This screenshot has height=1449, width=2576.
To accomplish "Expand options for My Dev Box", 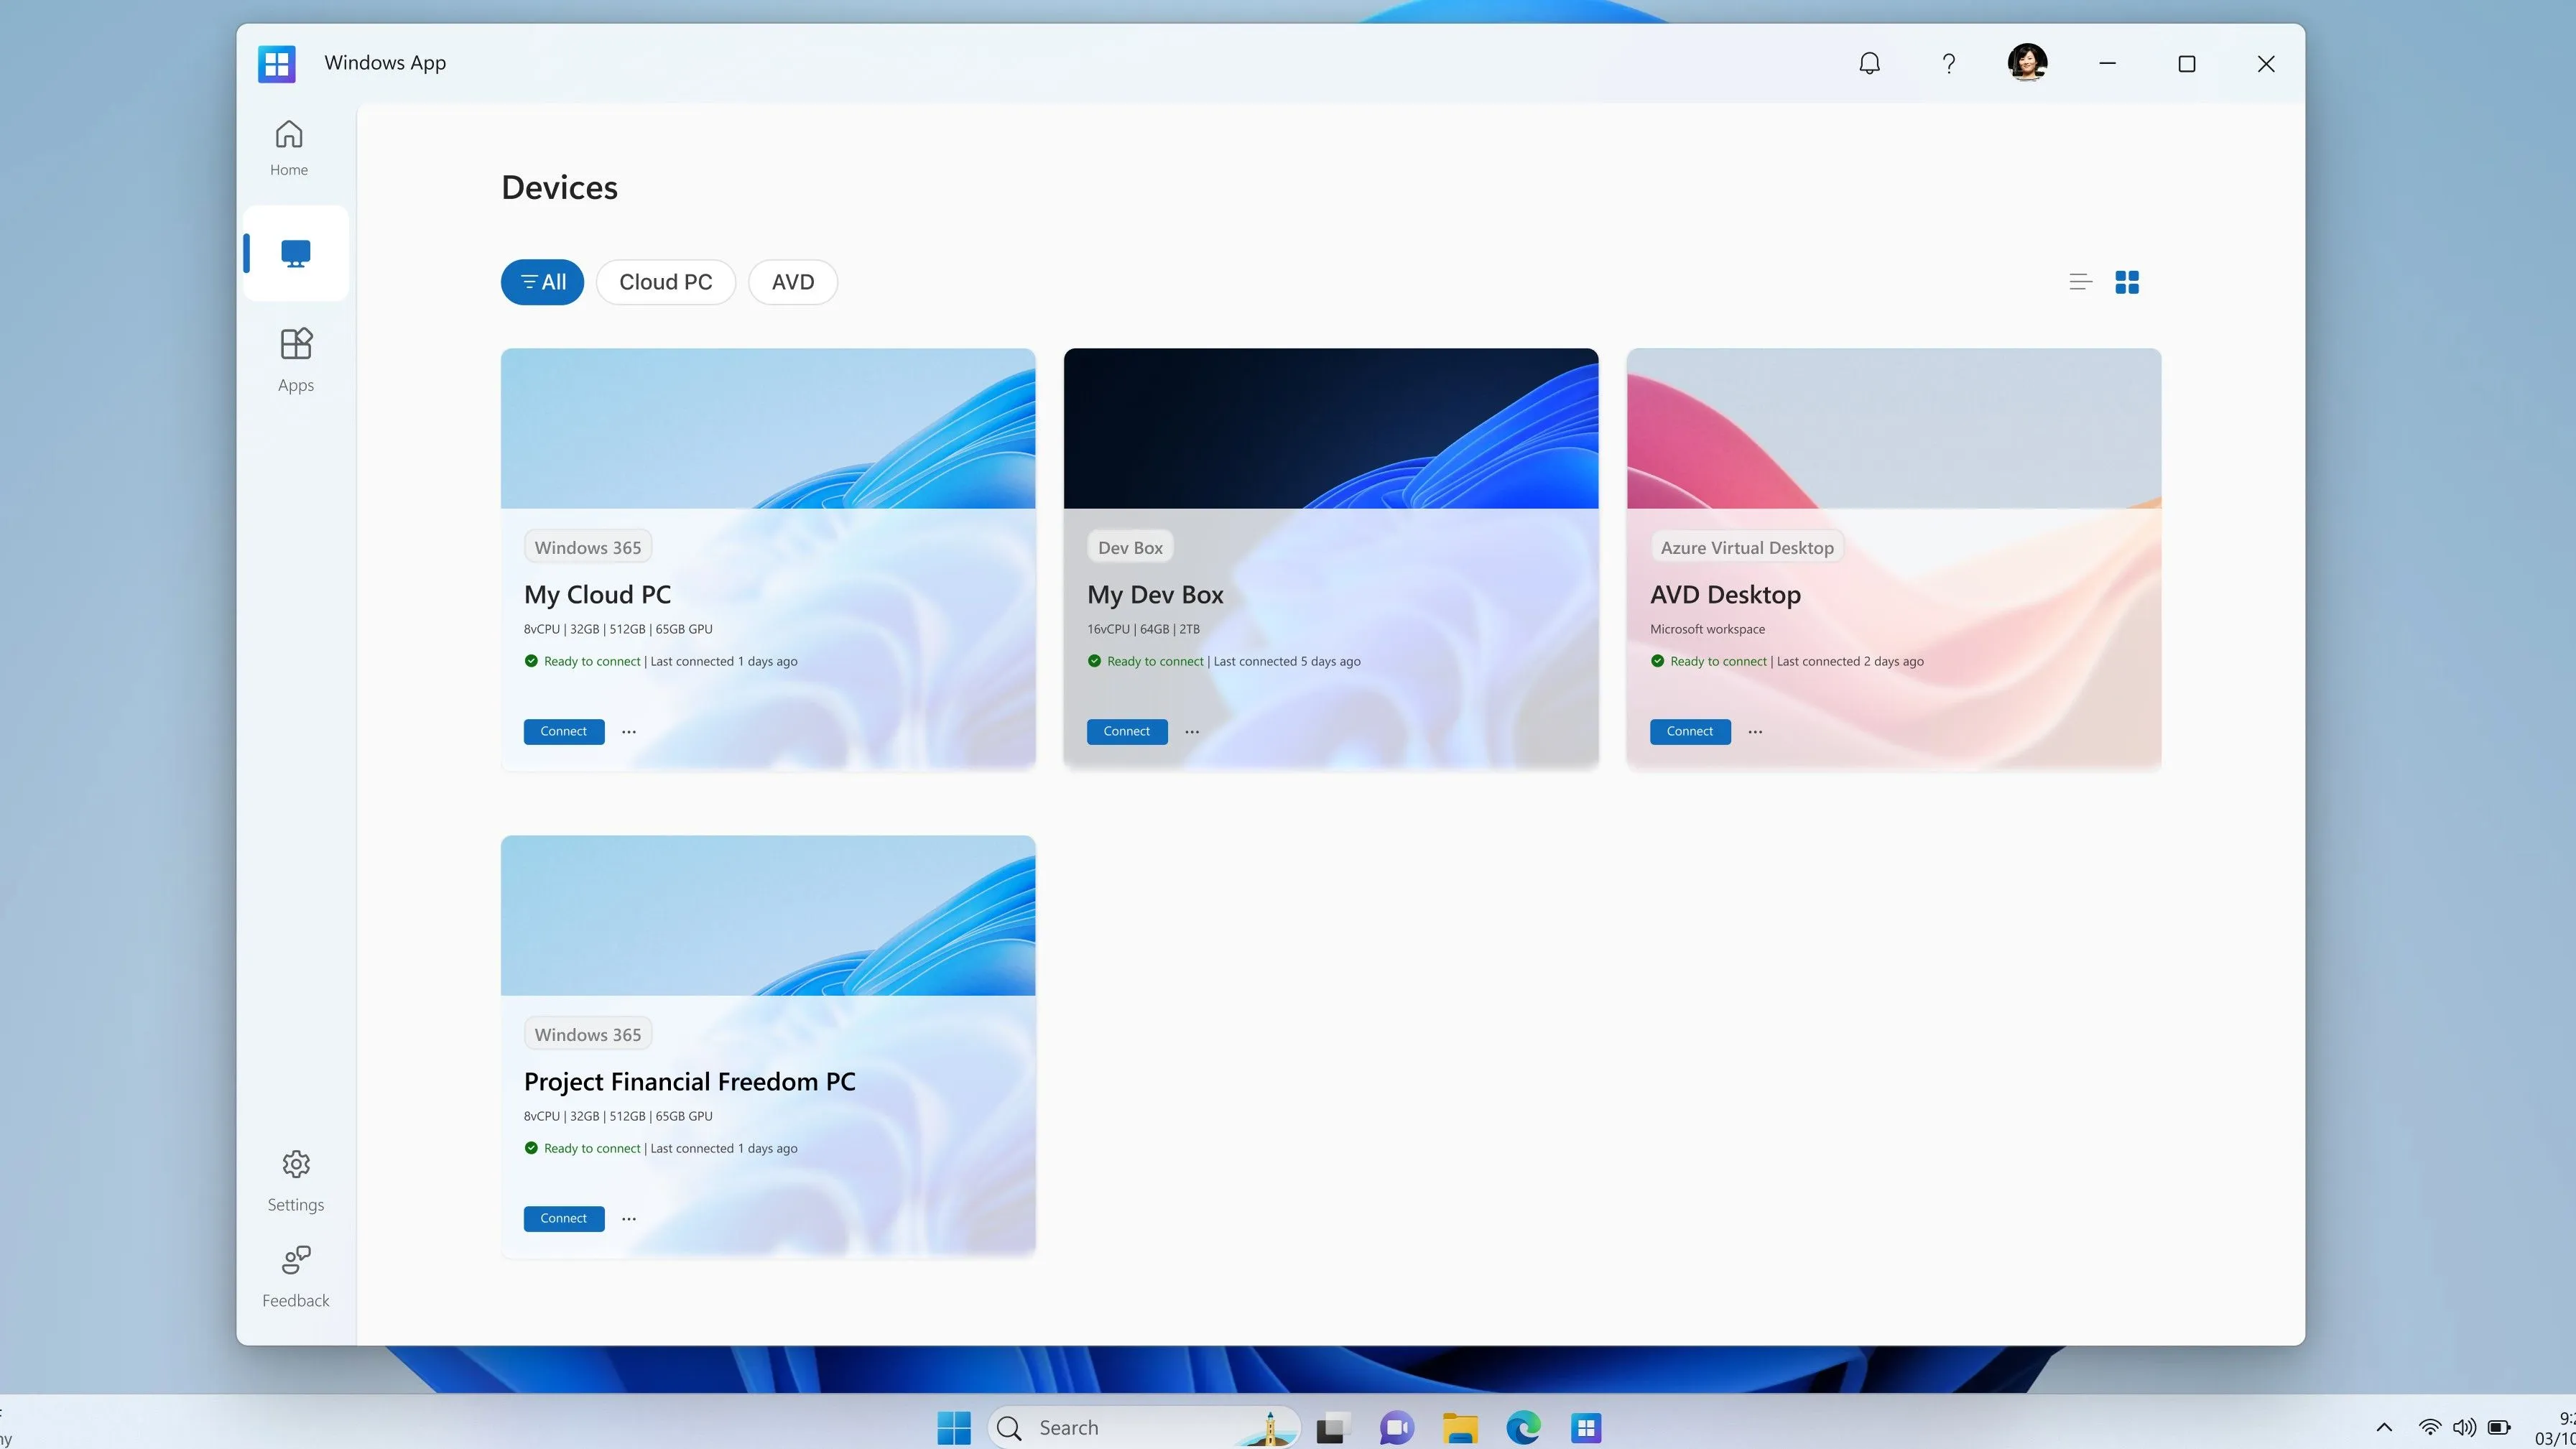I will coord(1192,731).
